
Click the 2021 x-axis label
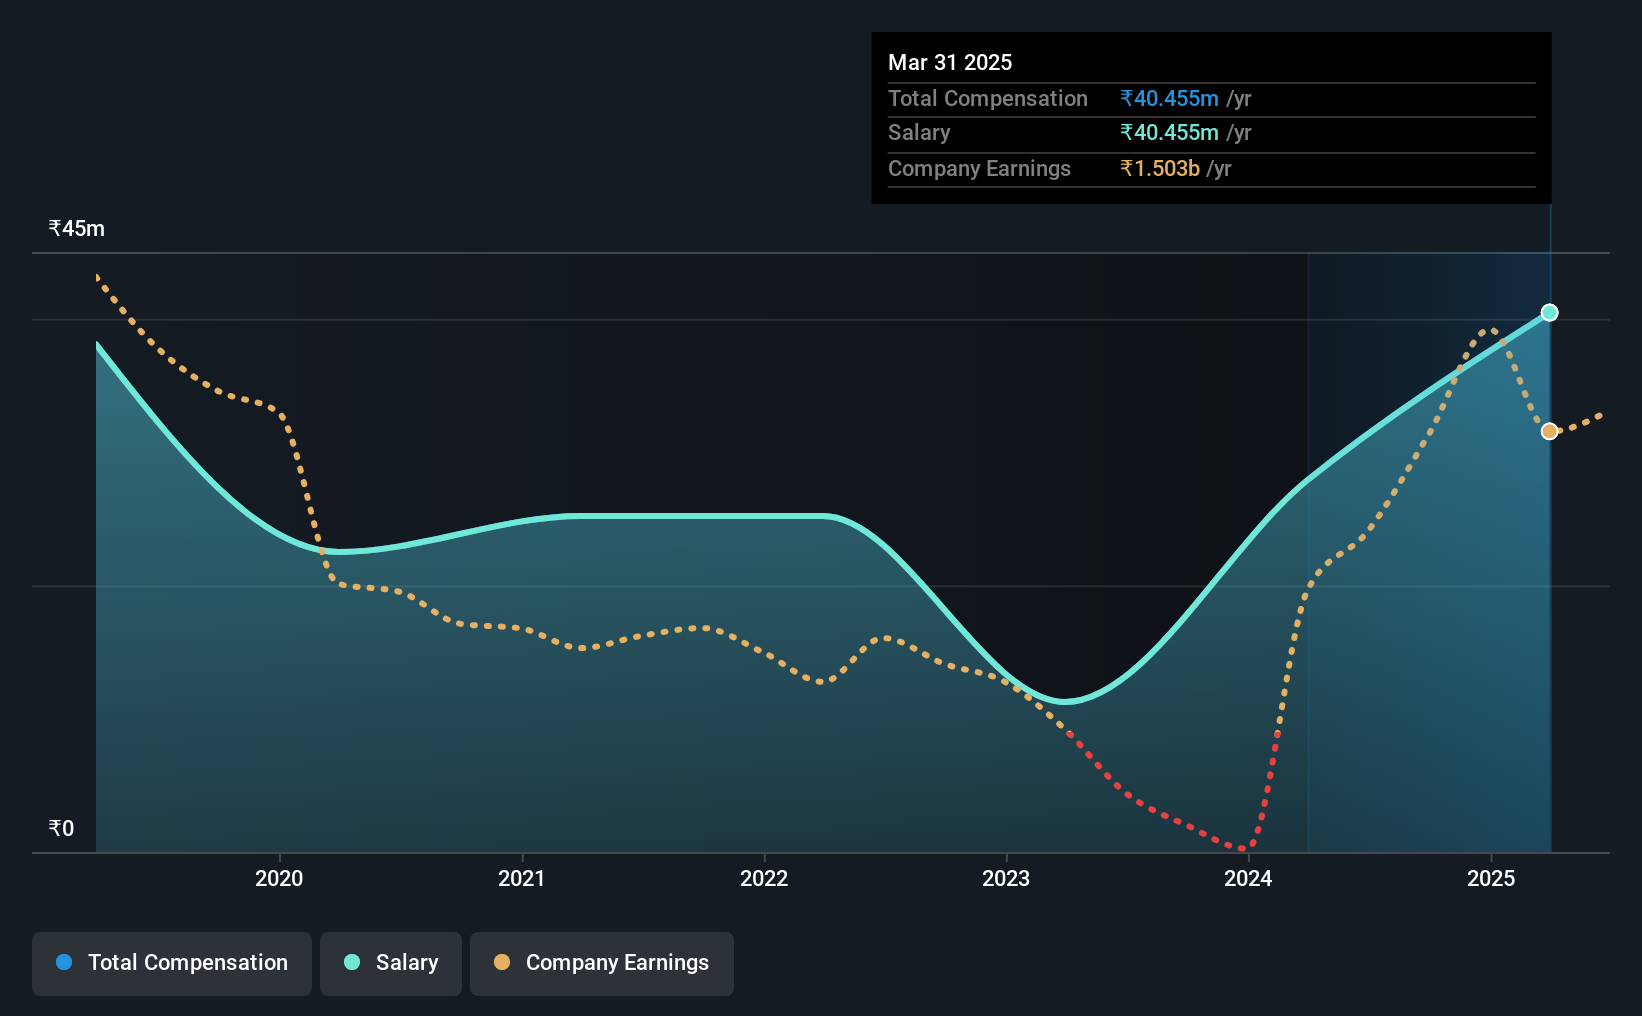(522, 878)
